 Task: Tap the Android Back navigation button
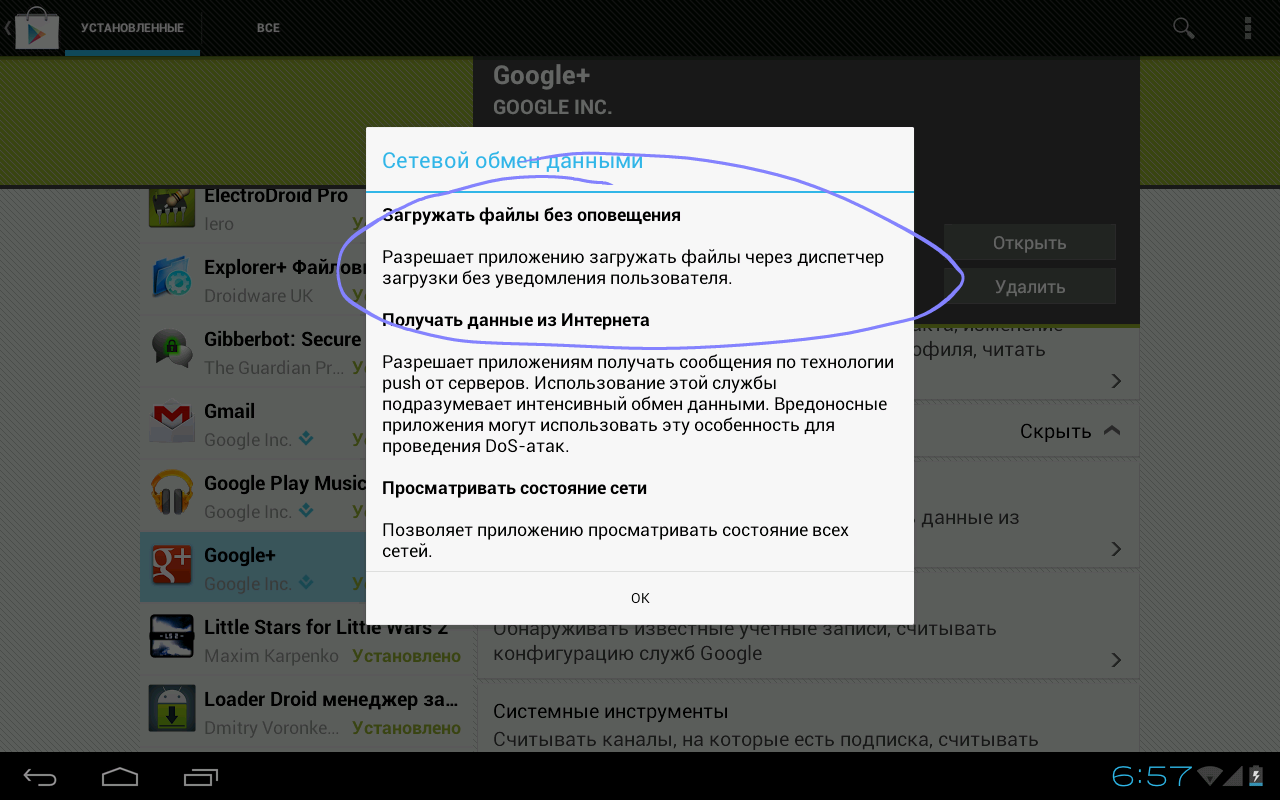[41, 776]
